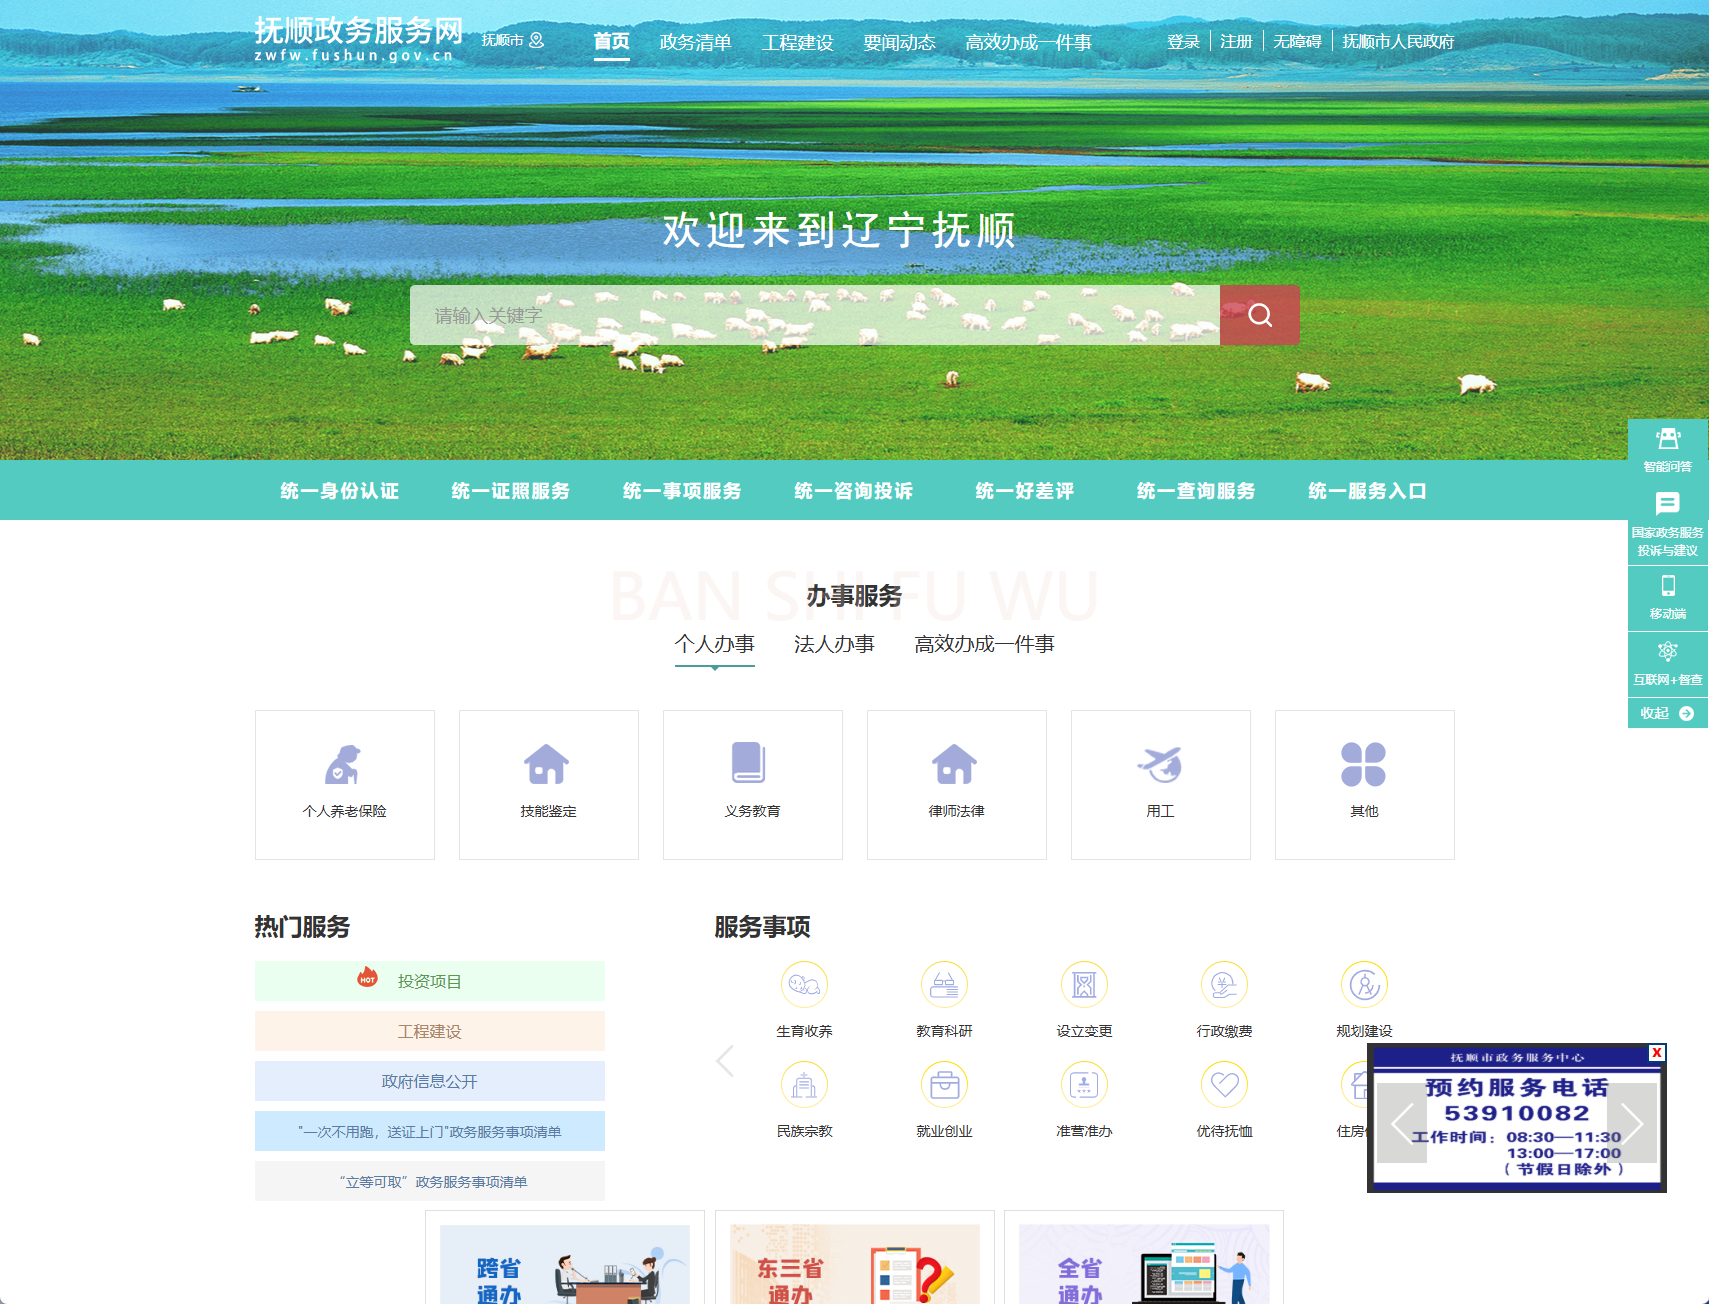打开互联网+督查图标
The height and width of the screenshot is (1304, 1709).
[1666, 652]
